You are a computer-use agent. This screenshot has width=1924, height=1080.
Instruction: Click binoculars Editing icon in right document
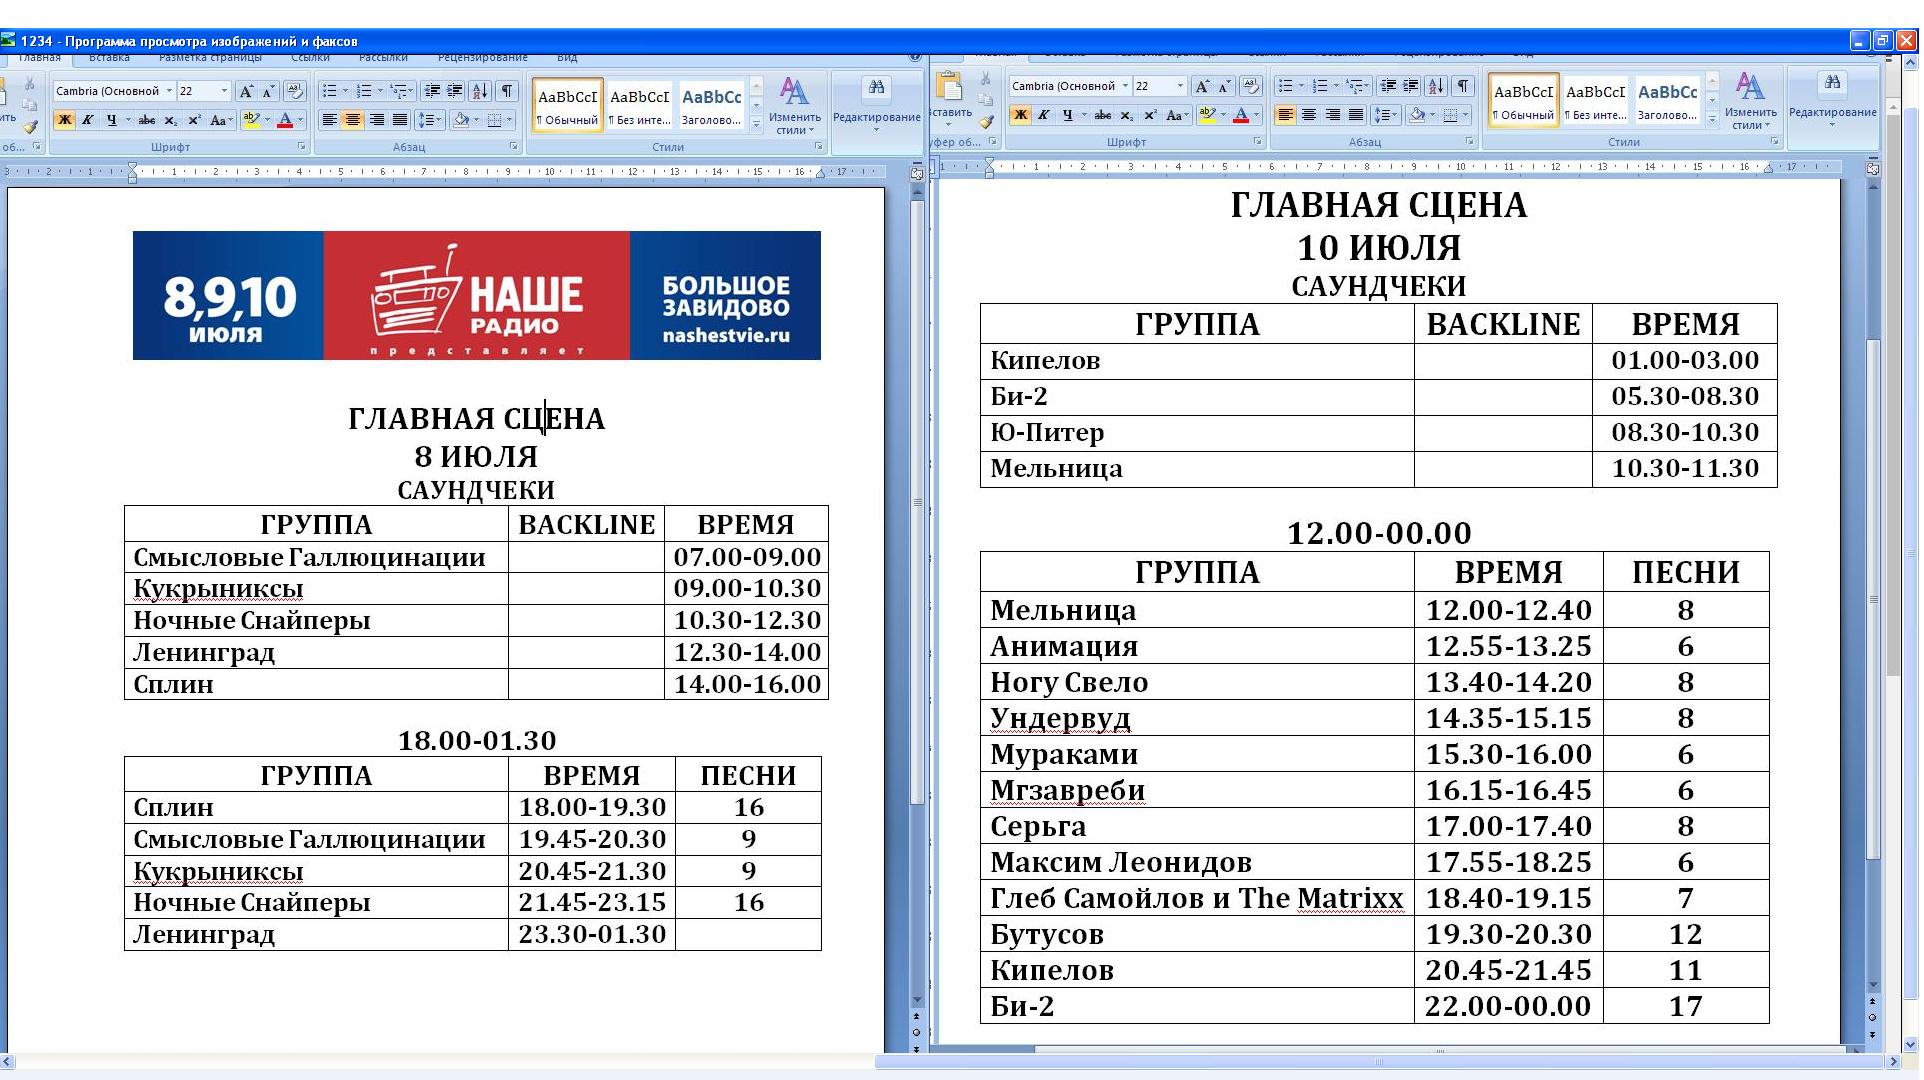coord(1832,84)
